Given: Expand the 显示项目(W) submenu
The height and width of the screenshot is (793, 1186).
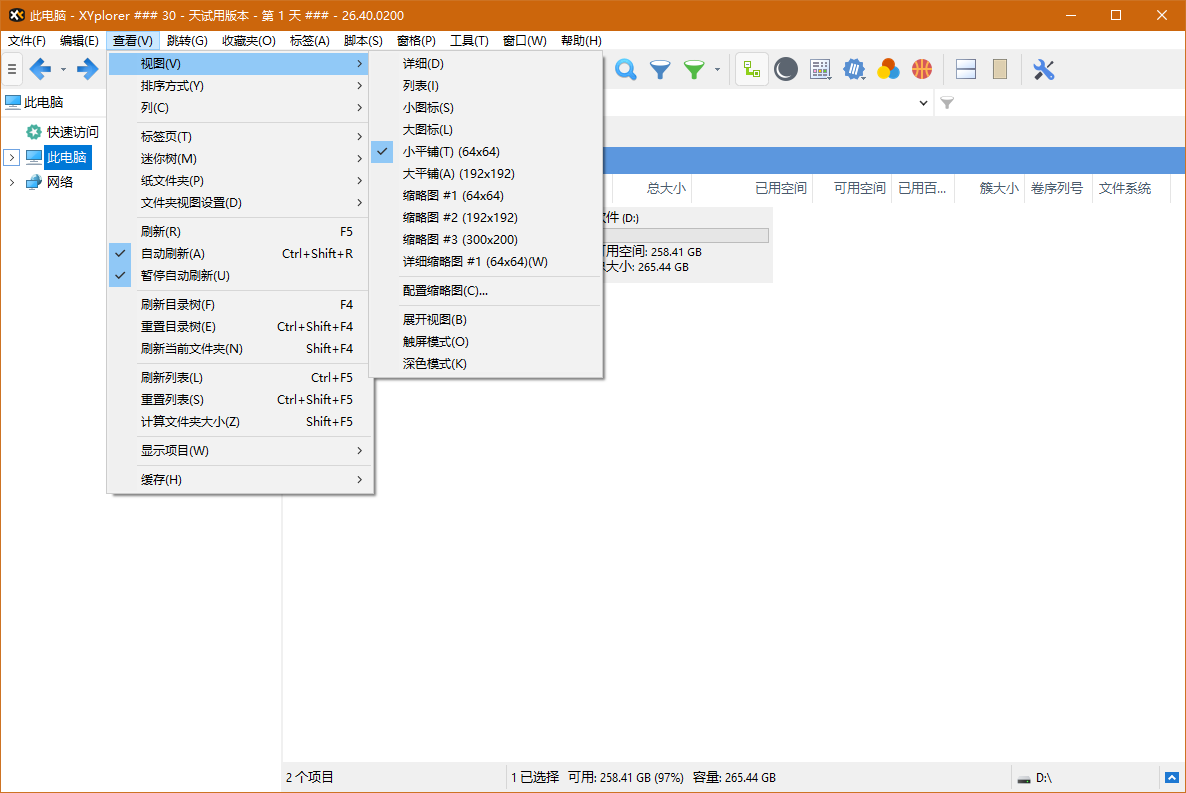Looking at the screenshot, I should pyautogui.click(x=241, y=450).
